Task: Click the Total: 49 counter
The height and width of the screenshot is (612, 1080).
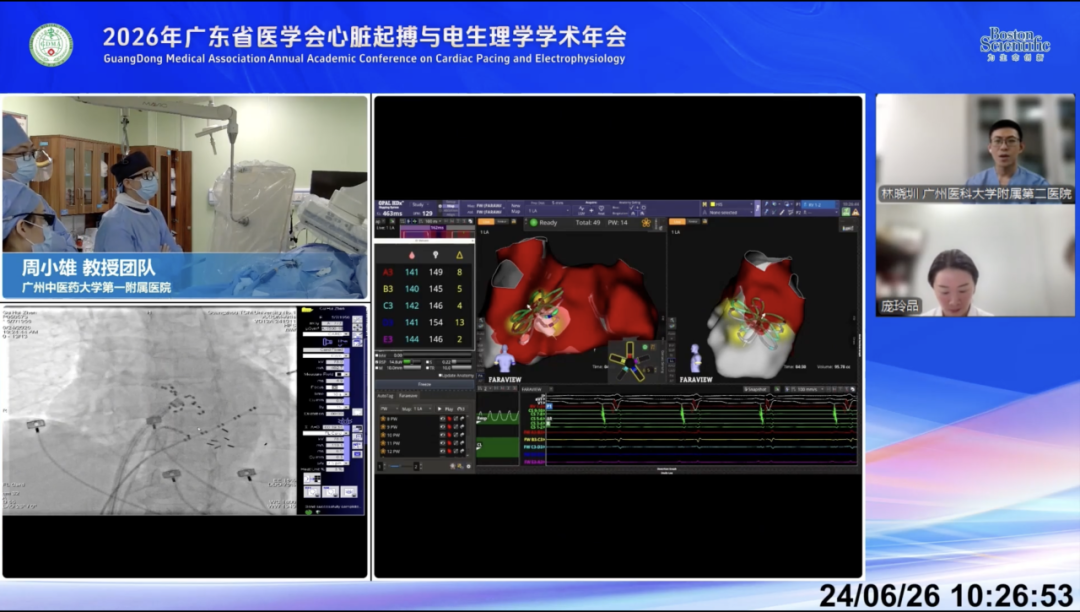Action: (588, 222)
